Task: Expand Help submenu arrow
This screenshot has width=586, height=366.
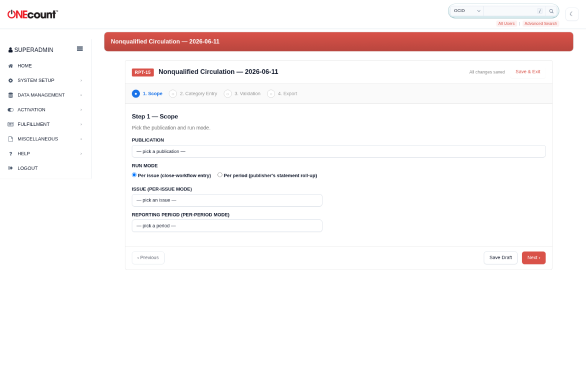Action: 81,154
